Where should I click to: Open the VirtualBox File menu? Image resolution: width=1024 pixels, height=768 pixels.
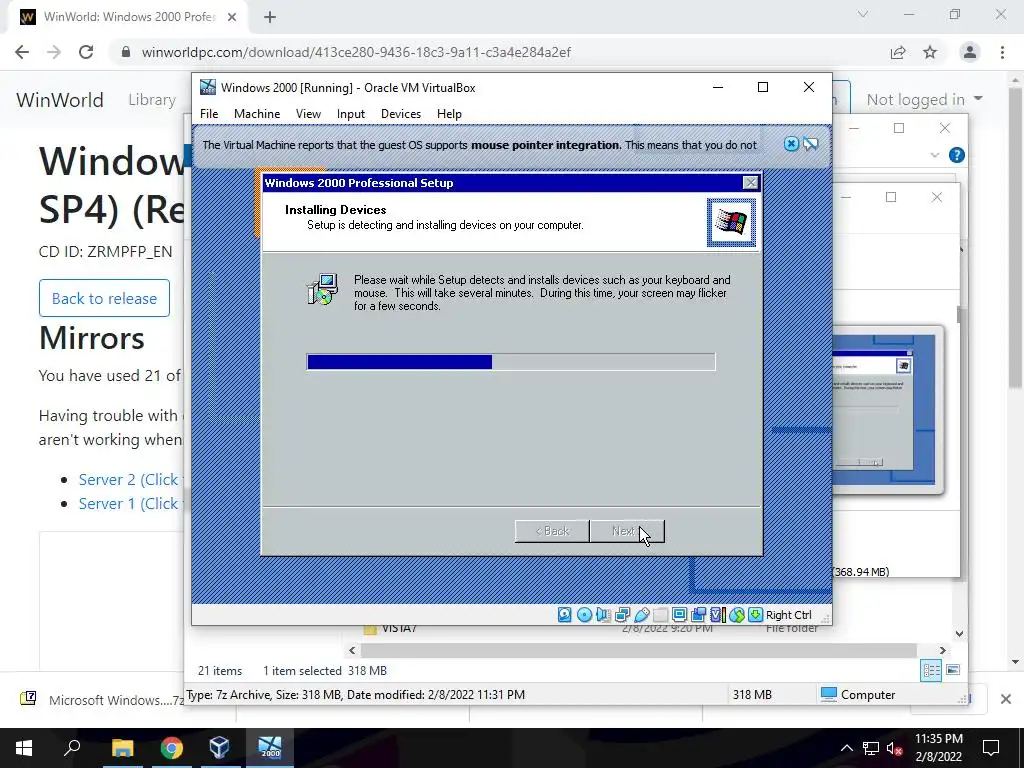209,114
